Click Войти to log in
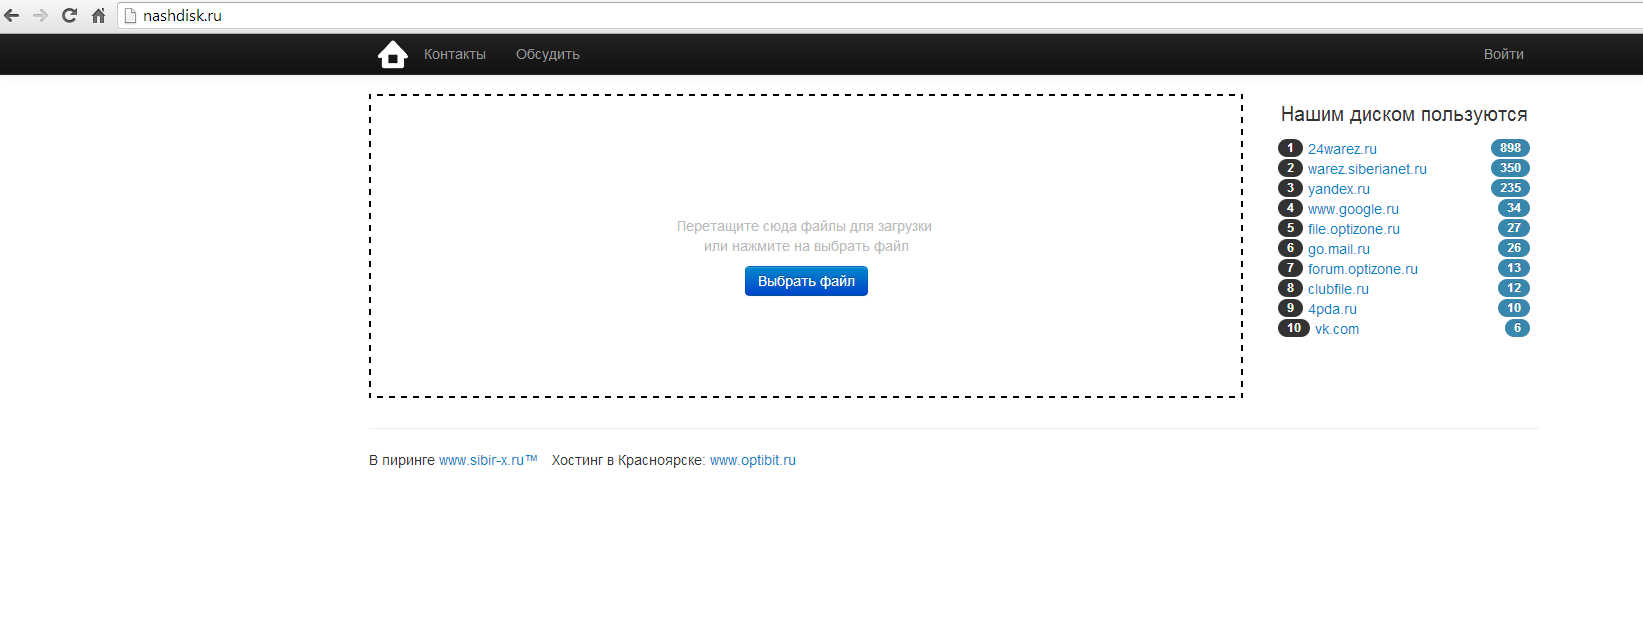This screenshot has height=629, width=1643. (1503, 54)
